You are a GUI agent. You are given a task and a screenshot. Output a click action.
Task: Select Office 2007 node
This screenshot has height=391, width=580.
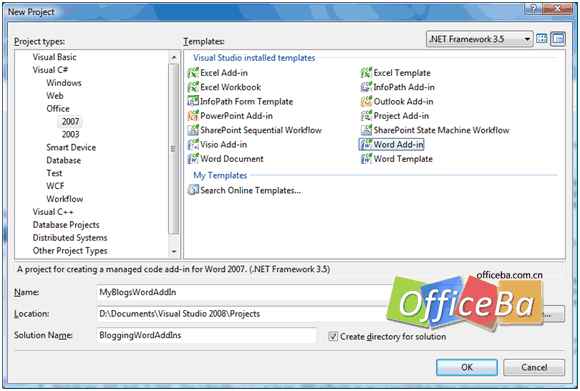[x=70, y=121]
